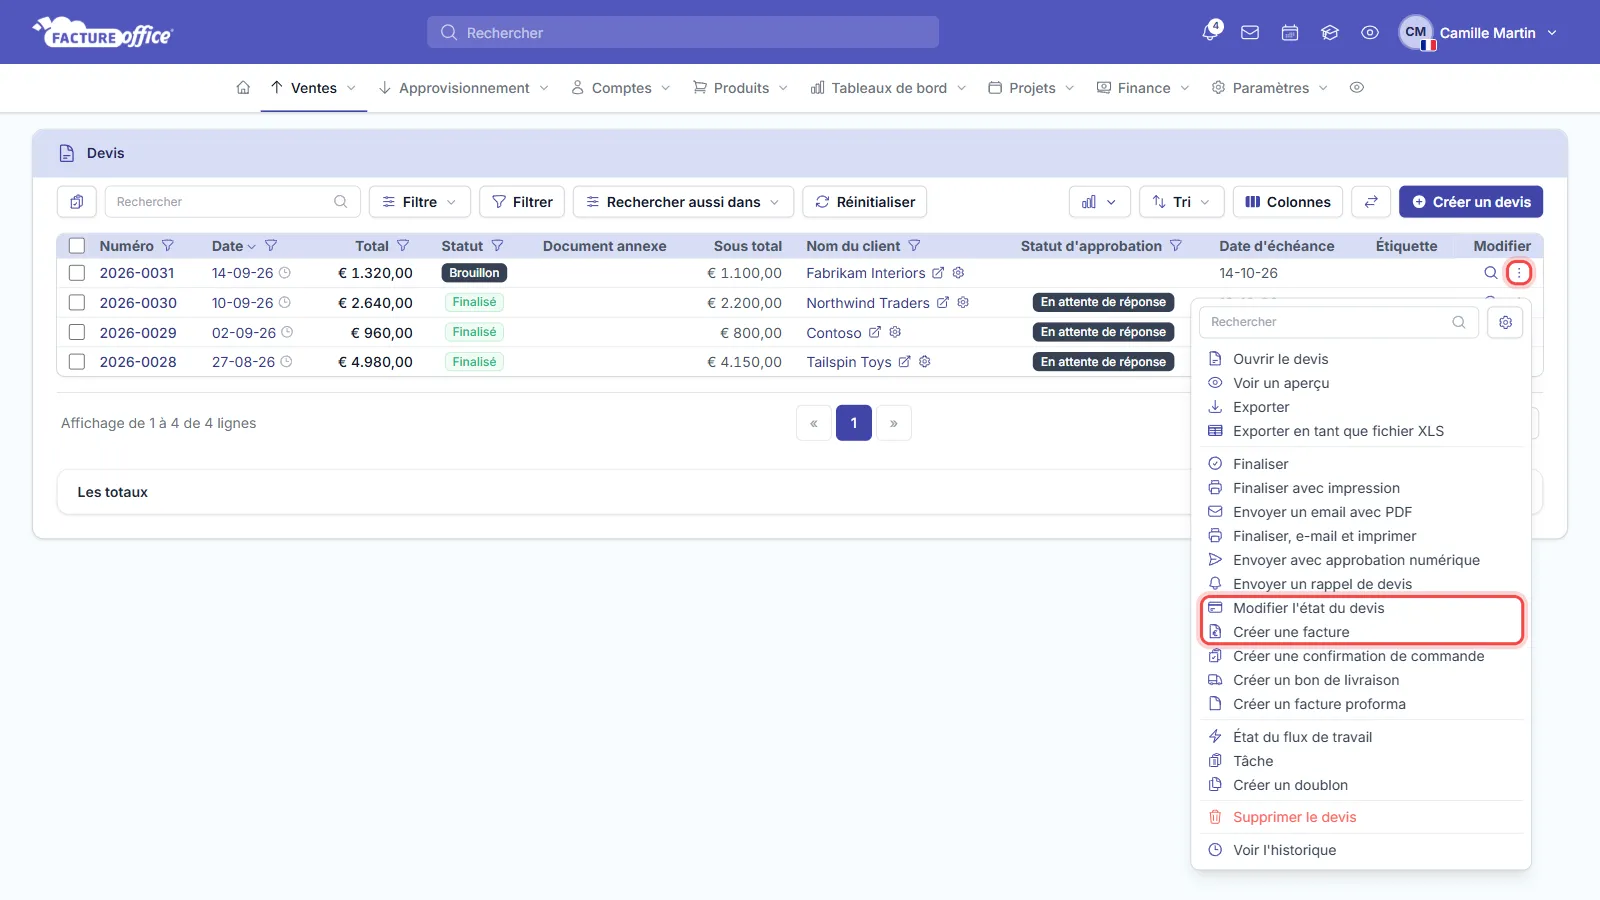Expand the Rechercher aussi dans dropdown
Viewport: 1600px width, 900px height.
tap(683, 202)
